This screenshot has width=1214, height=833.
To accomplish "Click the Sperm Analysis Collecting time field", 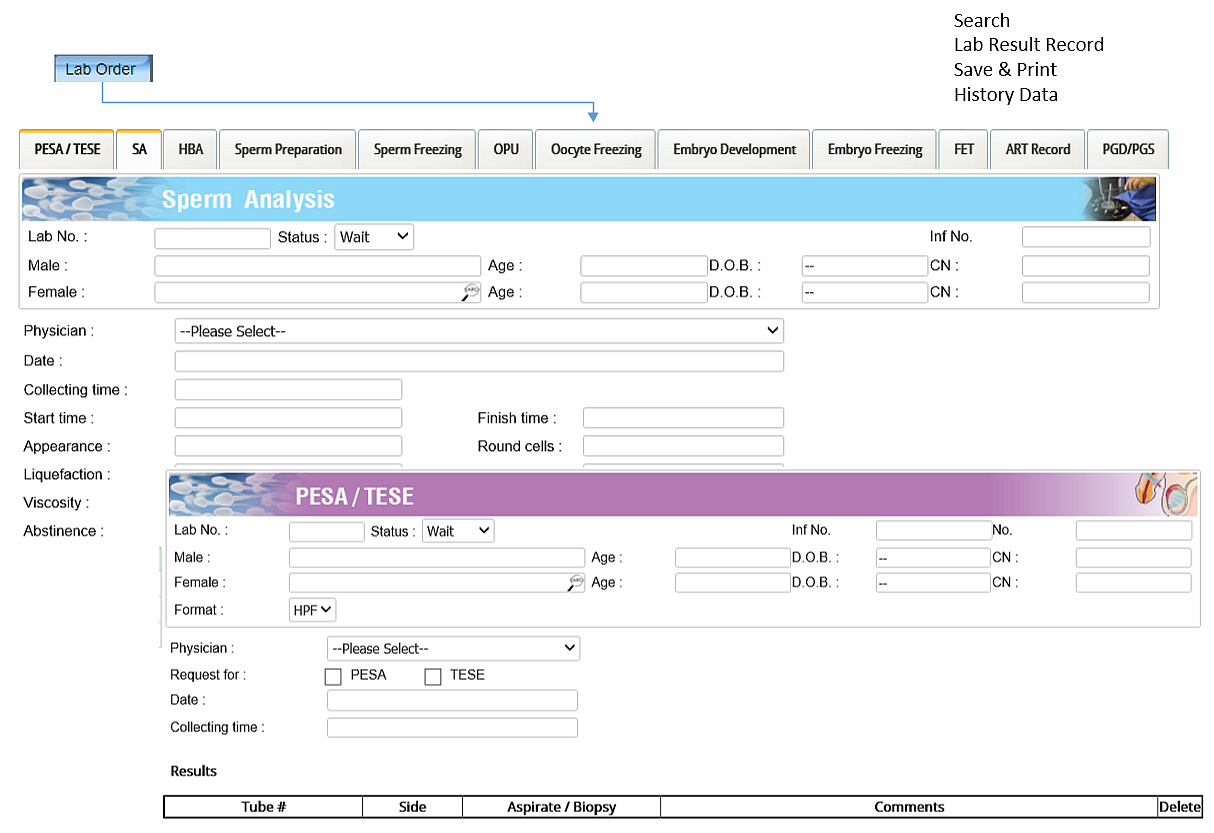I will click(x=288, y=390).
